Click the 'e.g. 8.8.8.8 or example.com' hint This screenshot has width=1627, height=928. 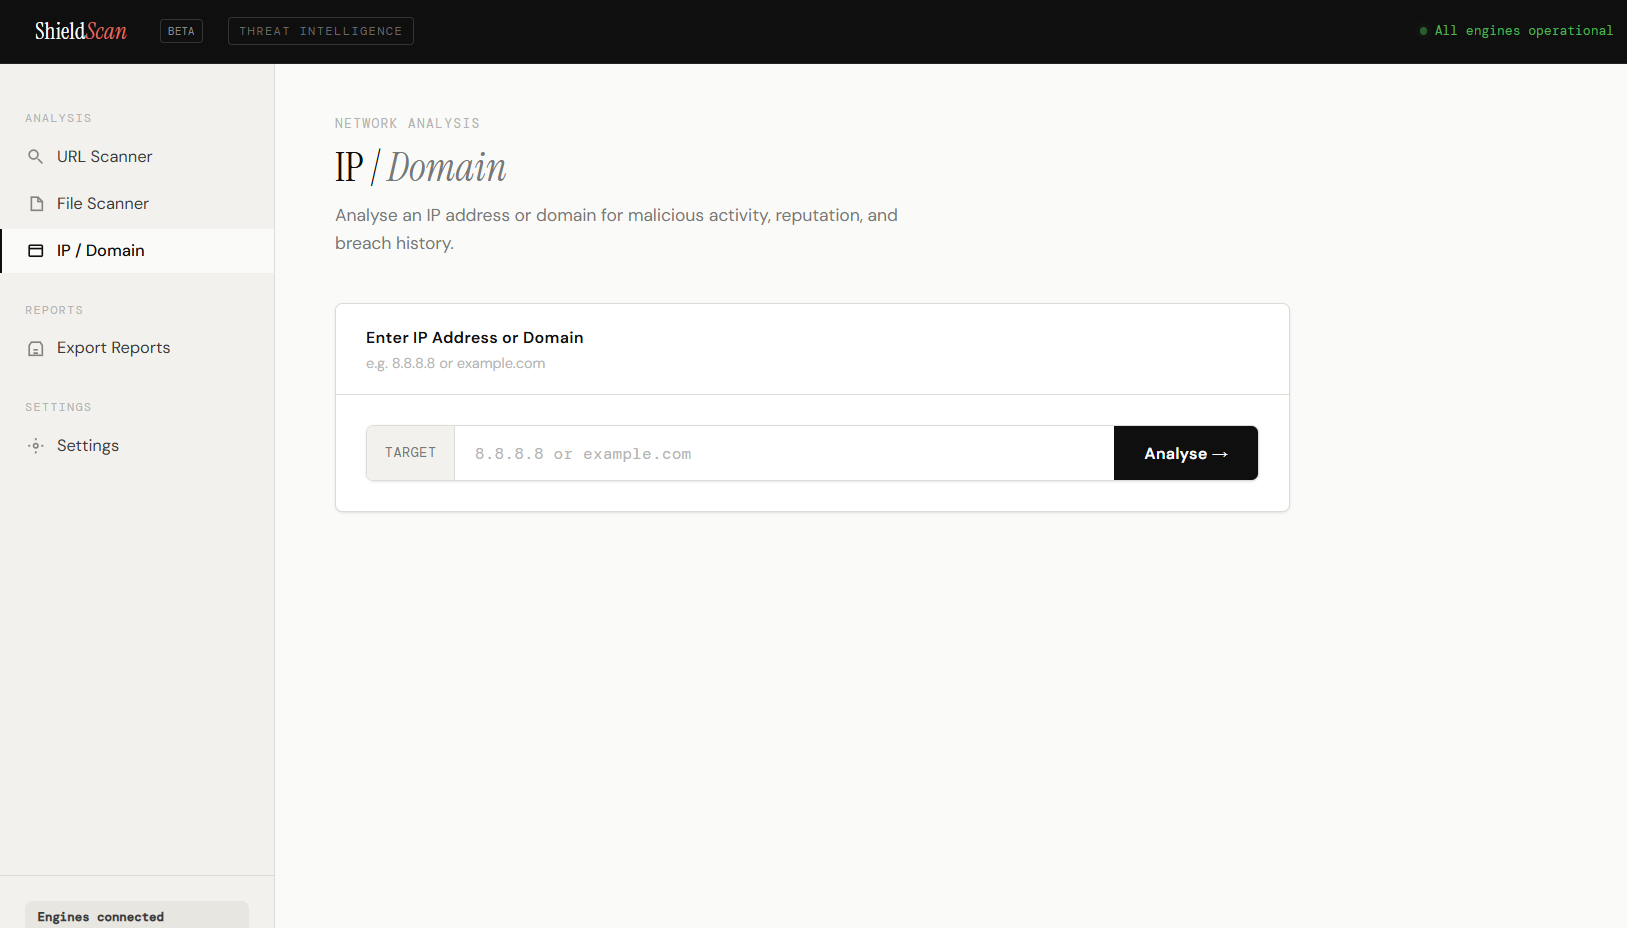[x=456, y=363]
